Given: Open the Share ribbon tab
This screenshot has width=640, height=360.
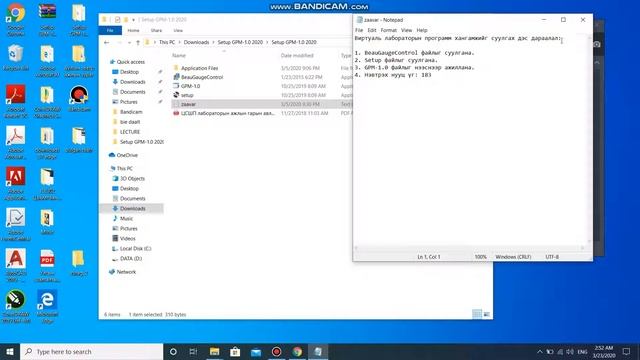Looking at the screenshot, I should 156,30.
